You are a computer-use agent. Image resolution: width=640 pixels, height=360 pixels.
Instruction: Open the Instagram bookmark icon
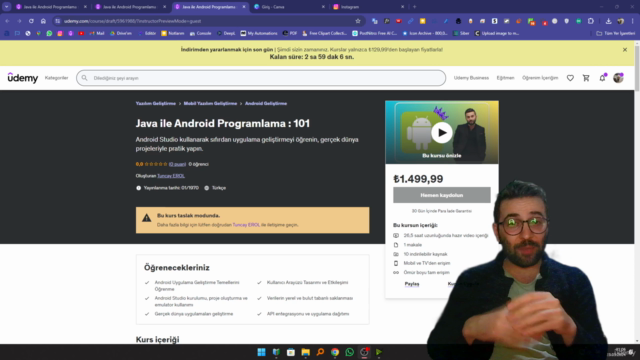pyautogui.click(x=60, y=33)
